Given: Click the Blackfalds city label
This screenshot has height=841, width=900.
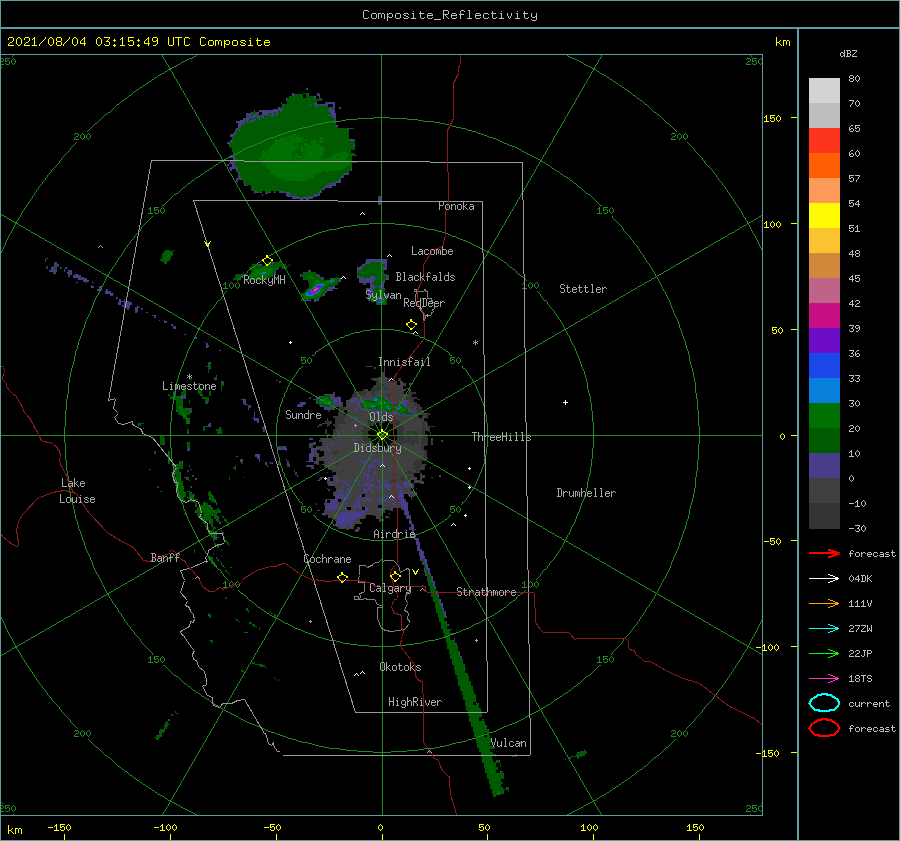Looking at the screenshot, I should [425, 277].
